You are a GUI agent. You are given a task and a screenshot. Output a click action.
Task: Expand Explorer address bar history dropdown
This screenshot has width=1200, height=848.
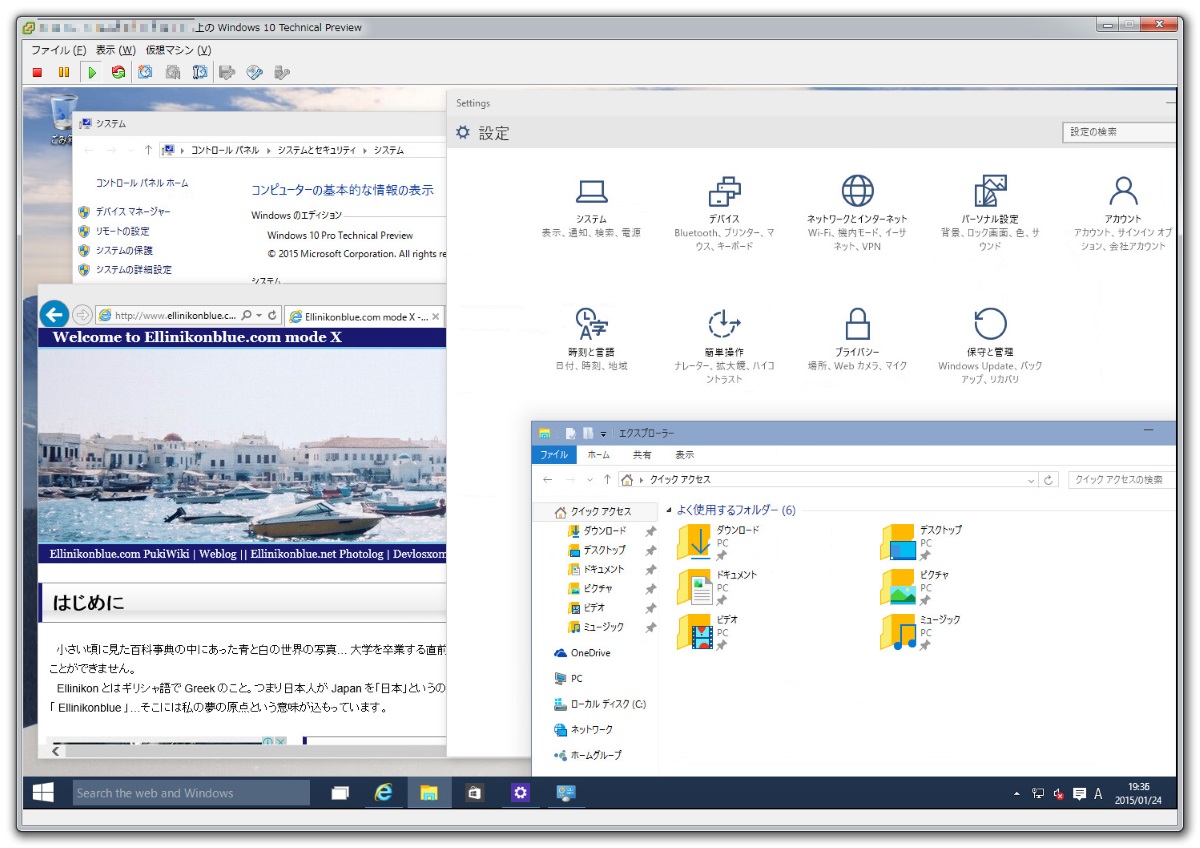pos(1032,480)
